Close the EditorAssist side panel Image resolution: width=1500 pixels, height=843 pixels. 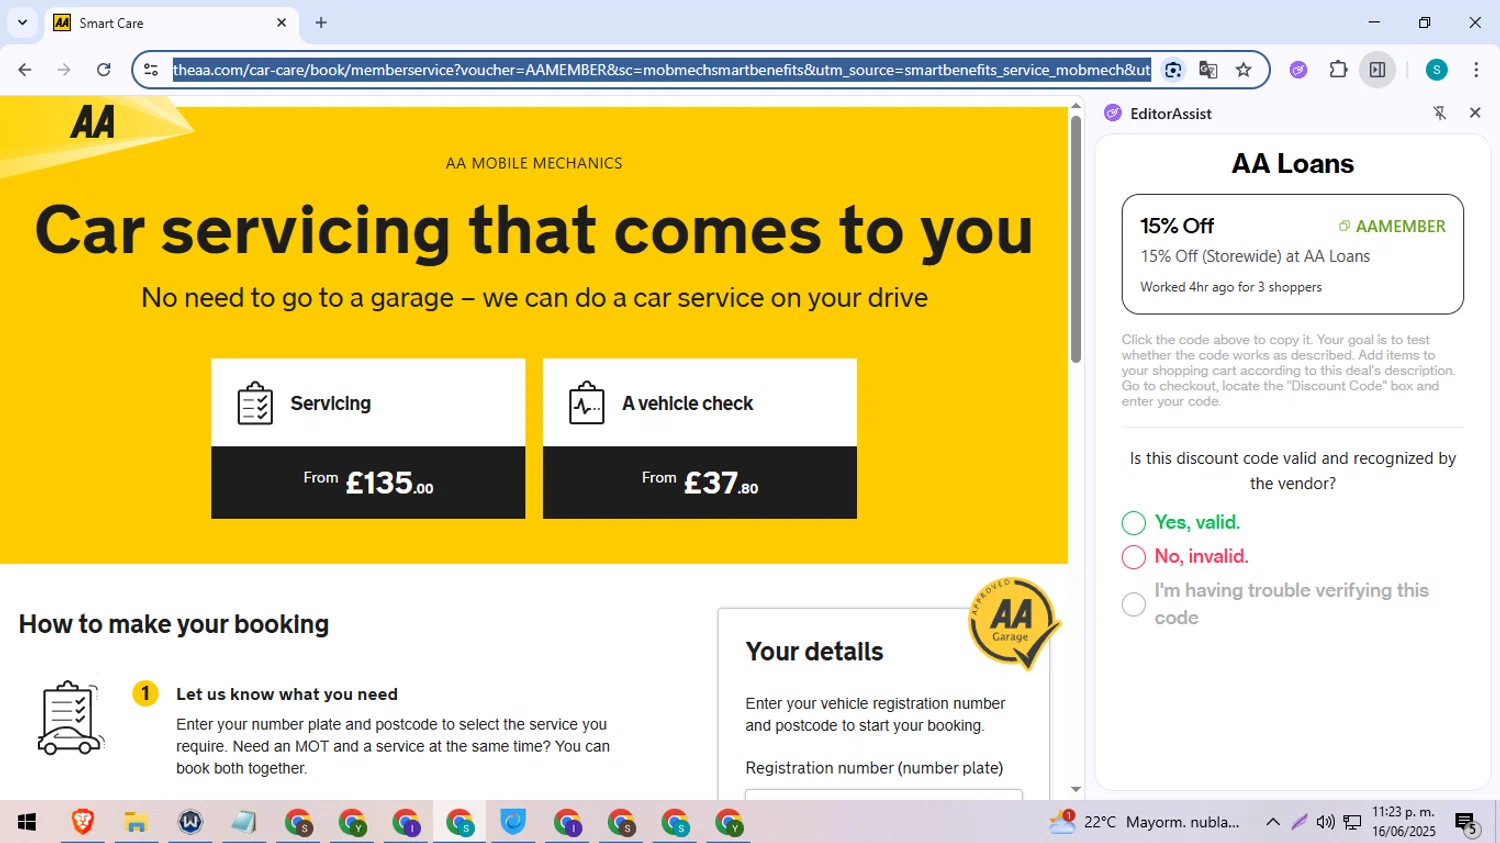point(1475,113)
